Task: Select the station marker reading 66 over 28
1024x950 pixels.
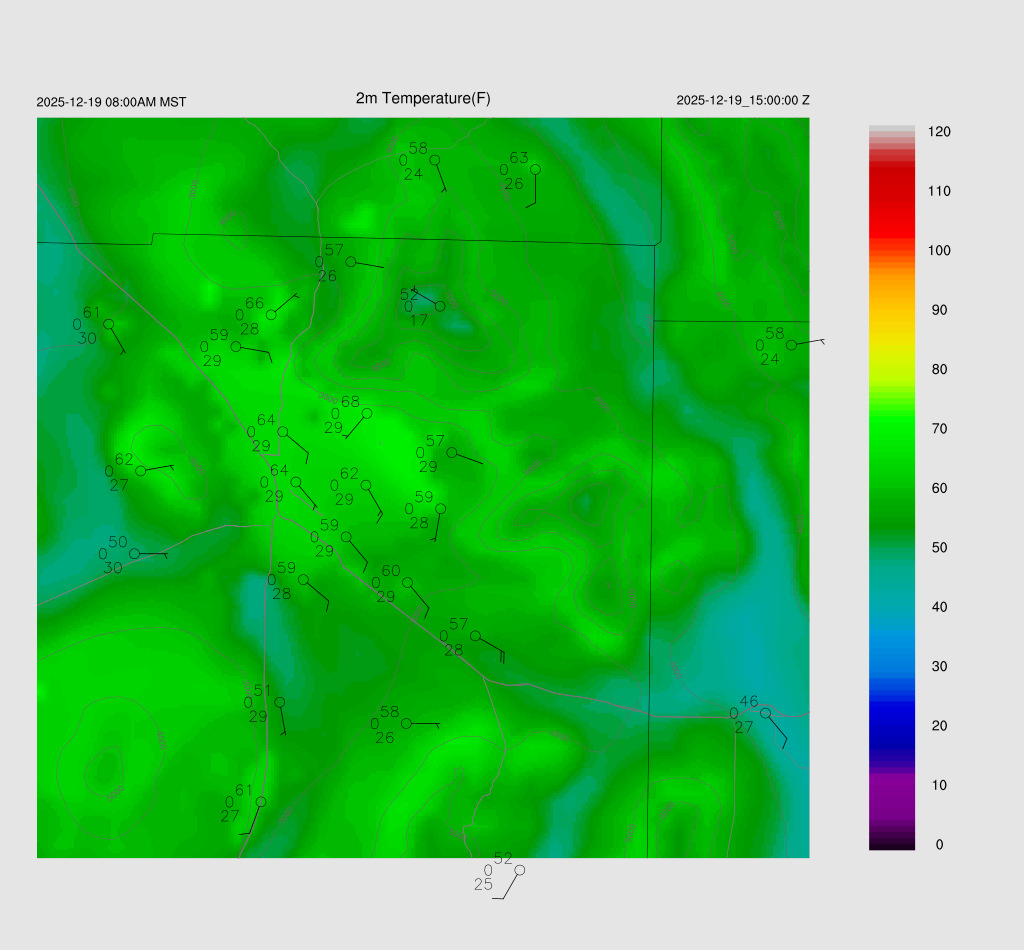Action: [271, 315]
